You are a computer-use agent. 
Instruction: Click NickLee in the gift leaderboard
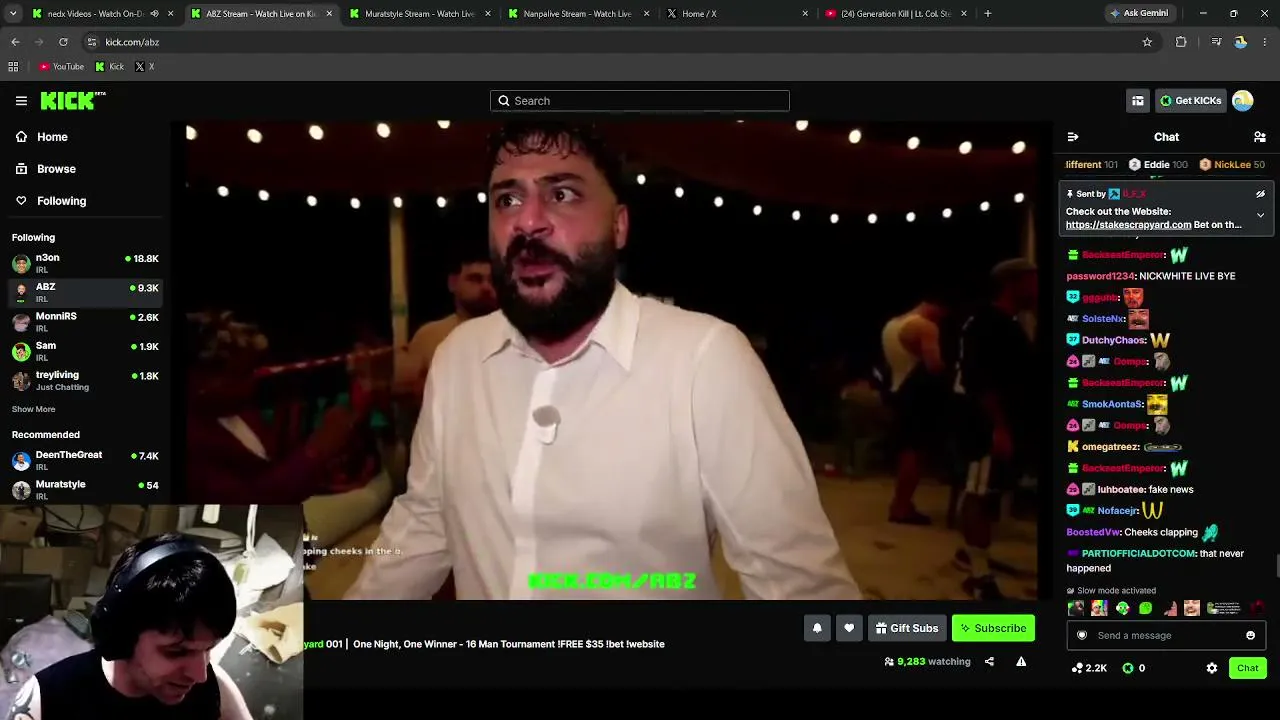(1232, 165)
